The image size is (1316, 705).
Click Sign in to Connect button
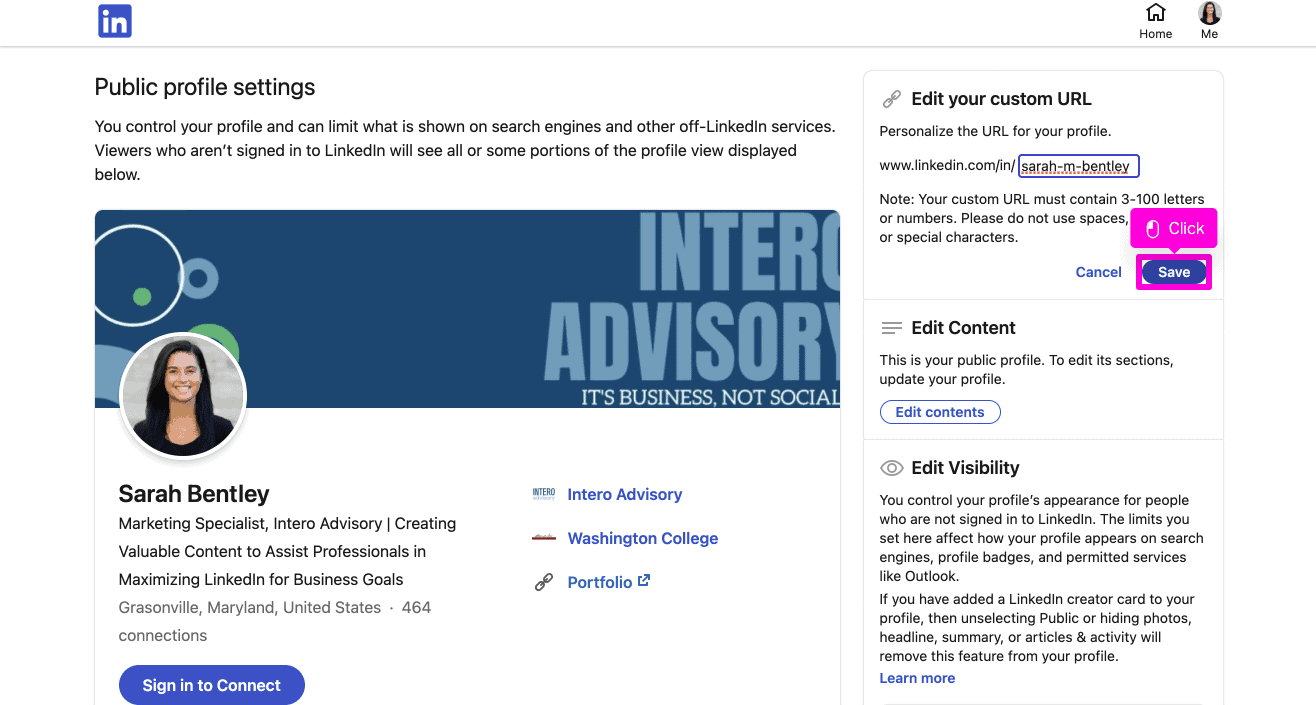coord(212,685)
